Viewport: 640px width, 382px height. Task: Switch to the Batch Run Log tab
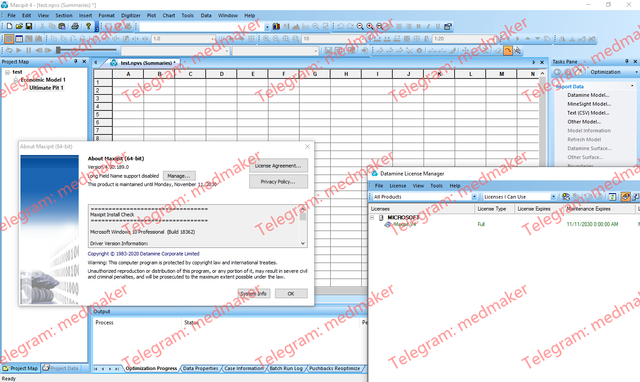tap(286, 368)
